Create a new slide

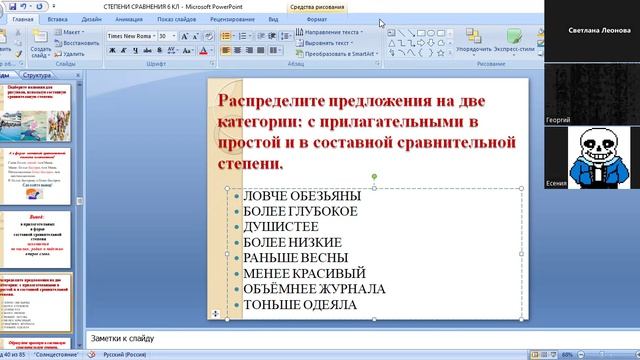(x=40, y=44)
